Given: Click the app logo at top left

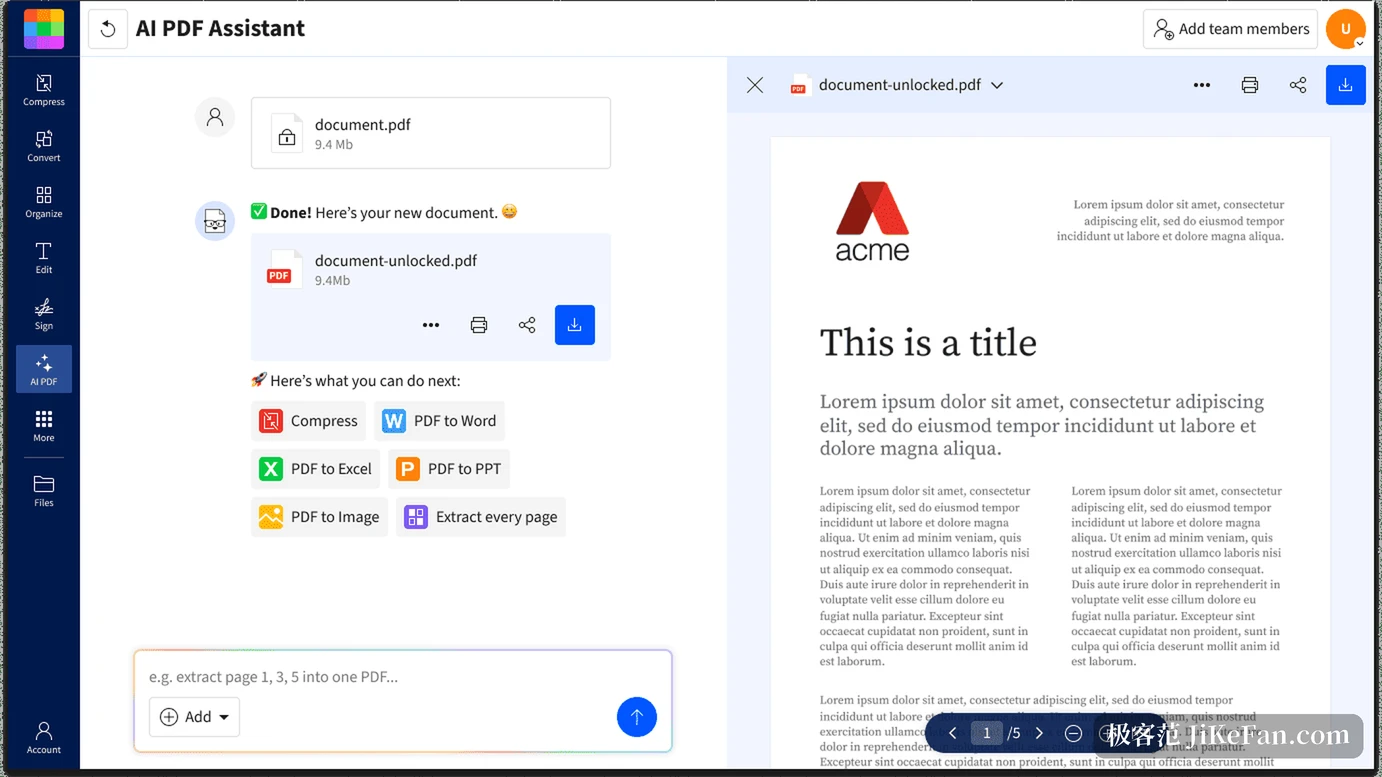Looking at the screenshot, I should pyautogui.click(x=44, y=29).
